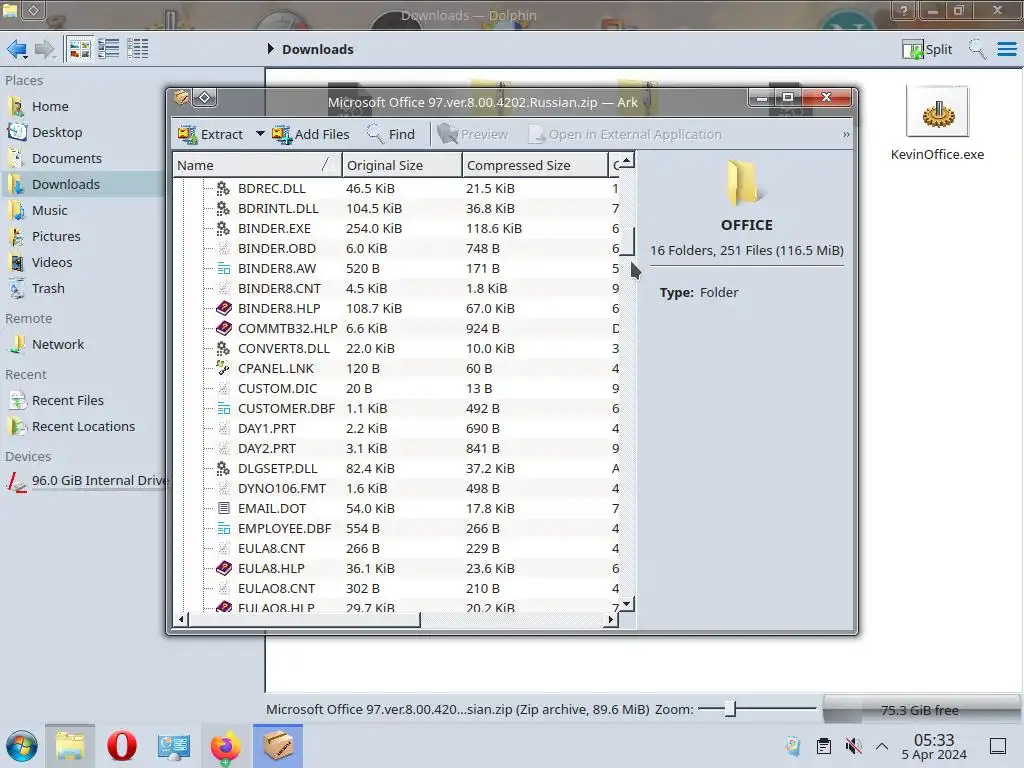Go back in Dolphin navigation

pos(16,49)
